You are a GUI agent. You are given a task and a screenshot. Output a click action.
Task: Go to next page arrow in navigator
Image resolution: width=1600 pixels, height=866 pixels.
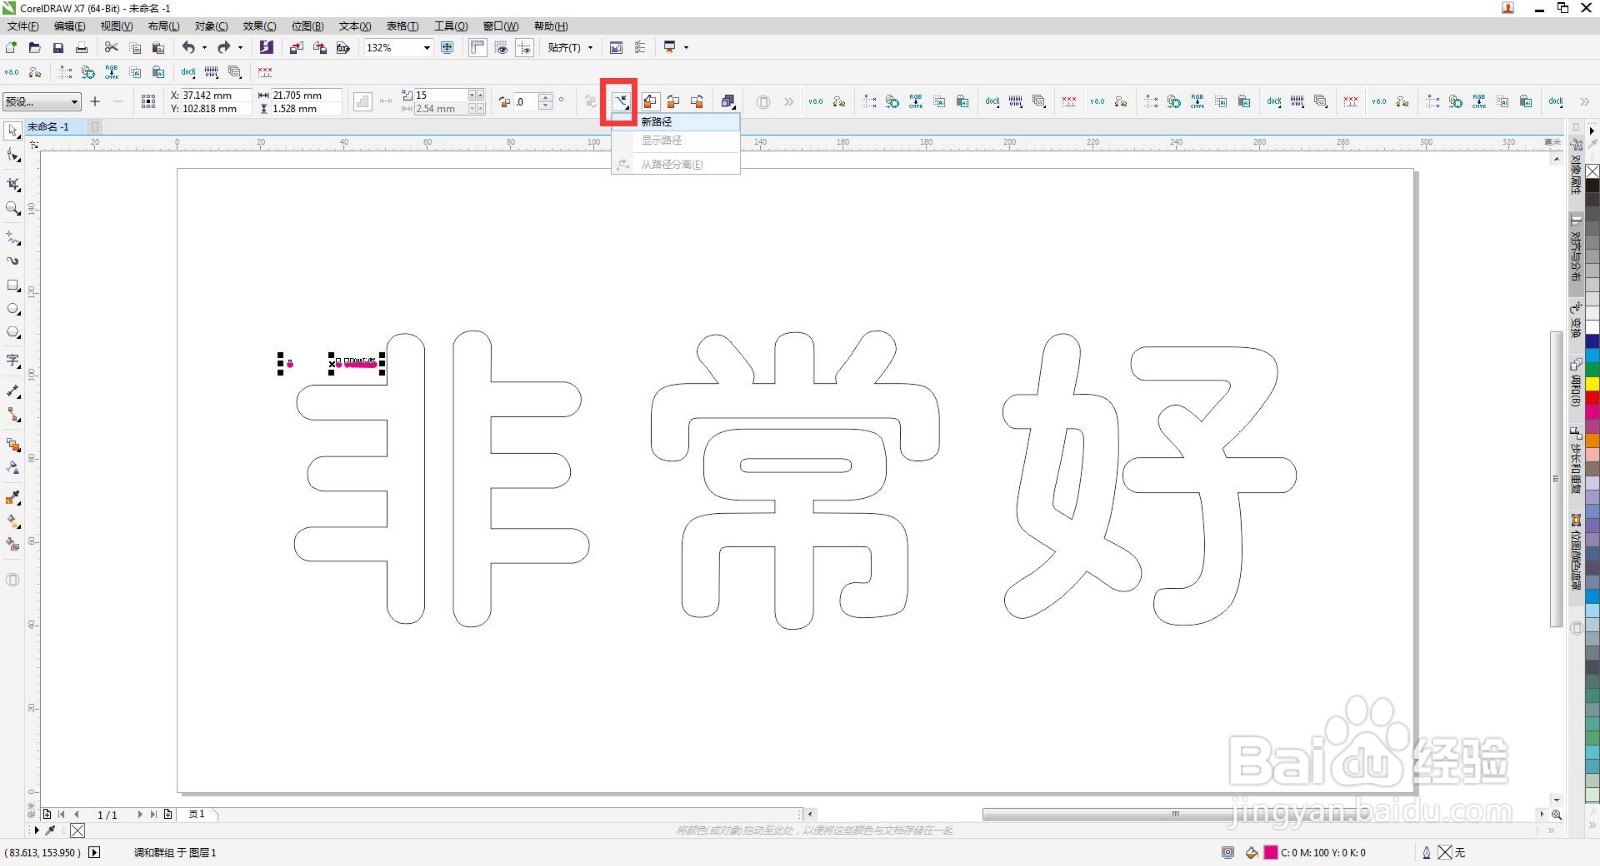139,814
